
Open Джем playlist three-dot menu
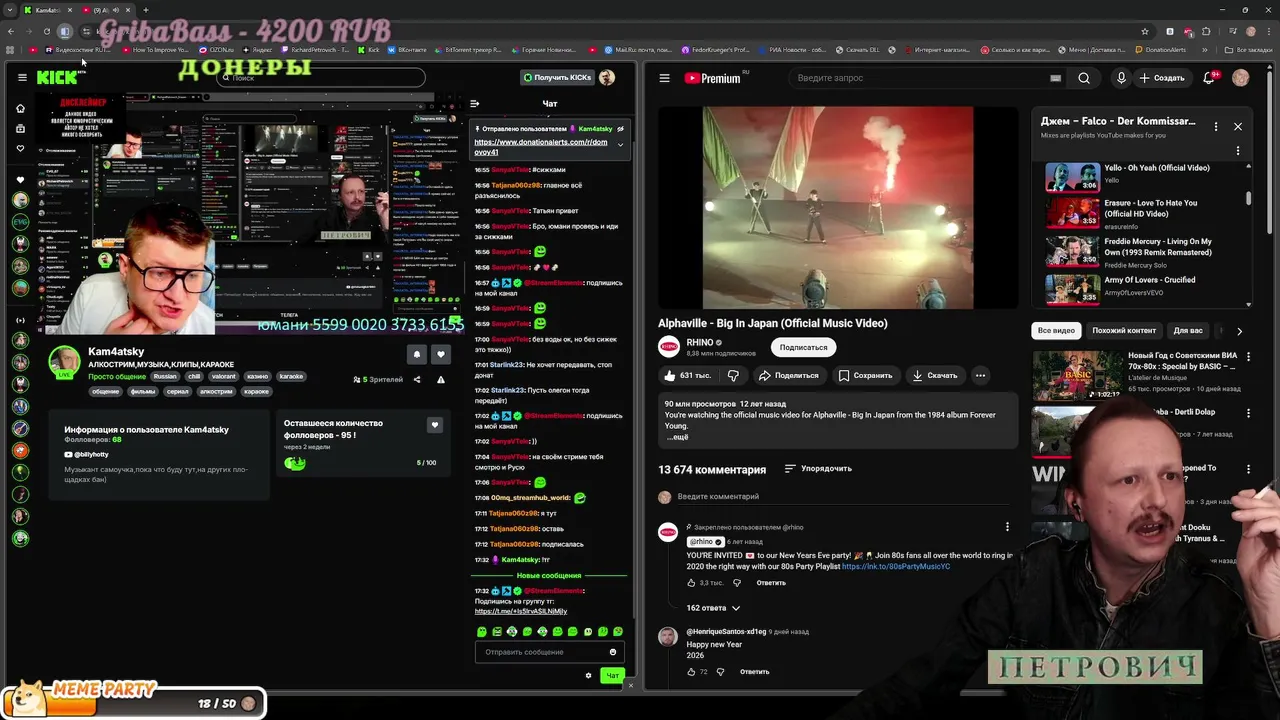point(1216,127)
